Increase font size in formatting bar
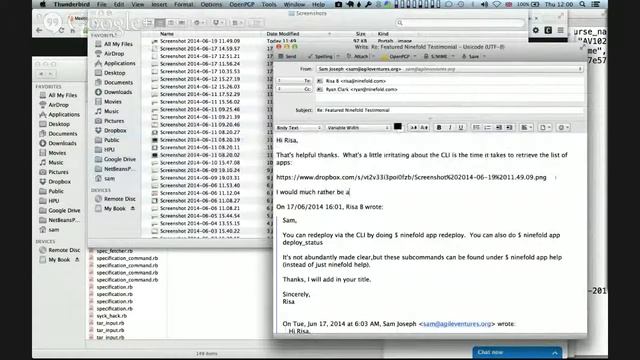 click(x=424, y=128)
